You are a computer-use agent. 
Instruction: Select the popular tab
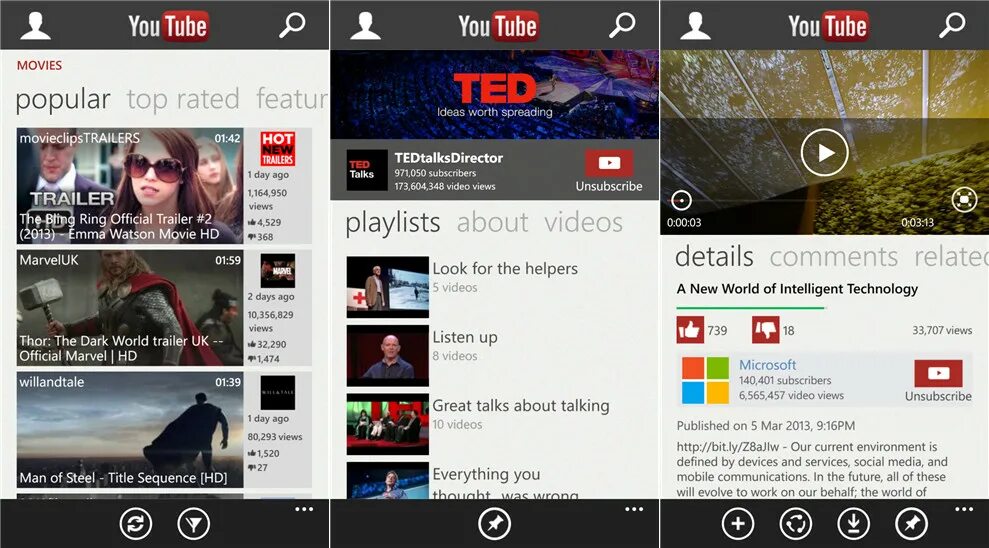tap(62, 100)
